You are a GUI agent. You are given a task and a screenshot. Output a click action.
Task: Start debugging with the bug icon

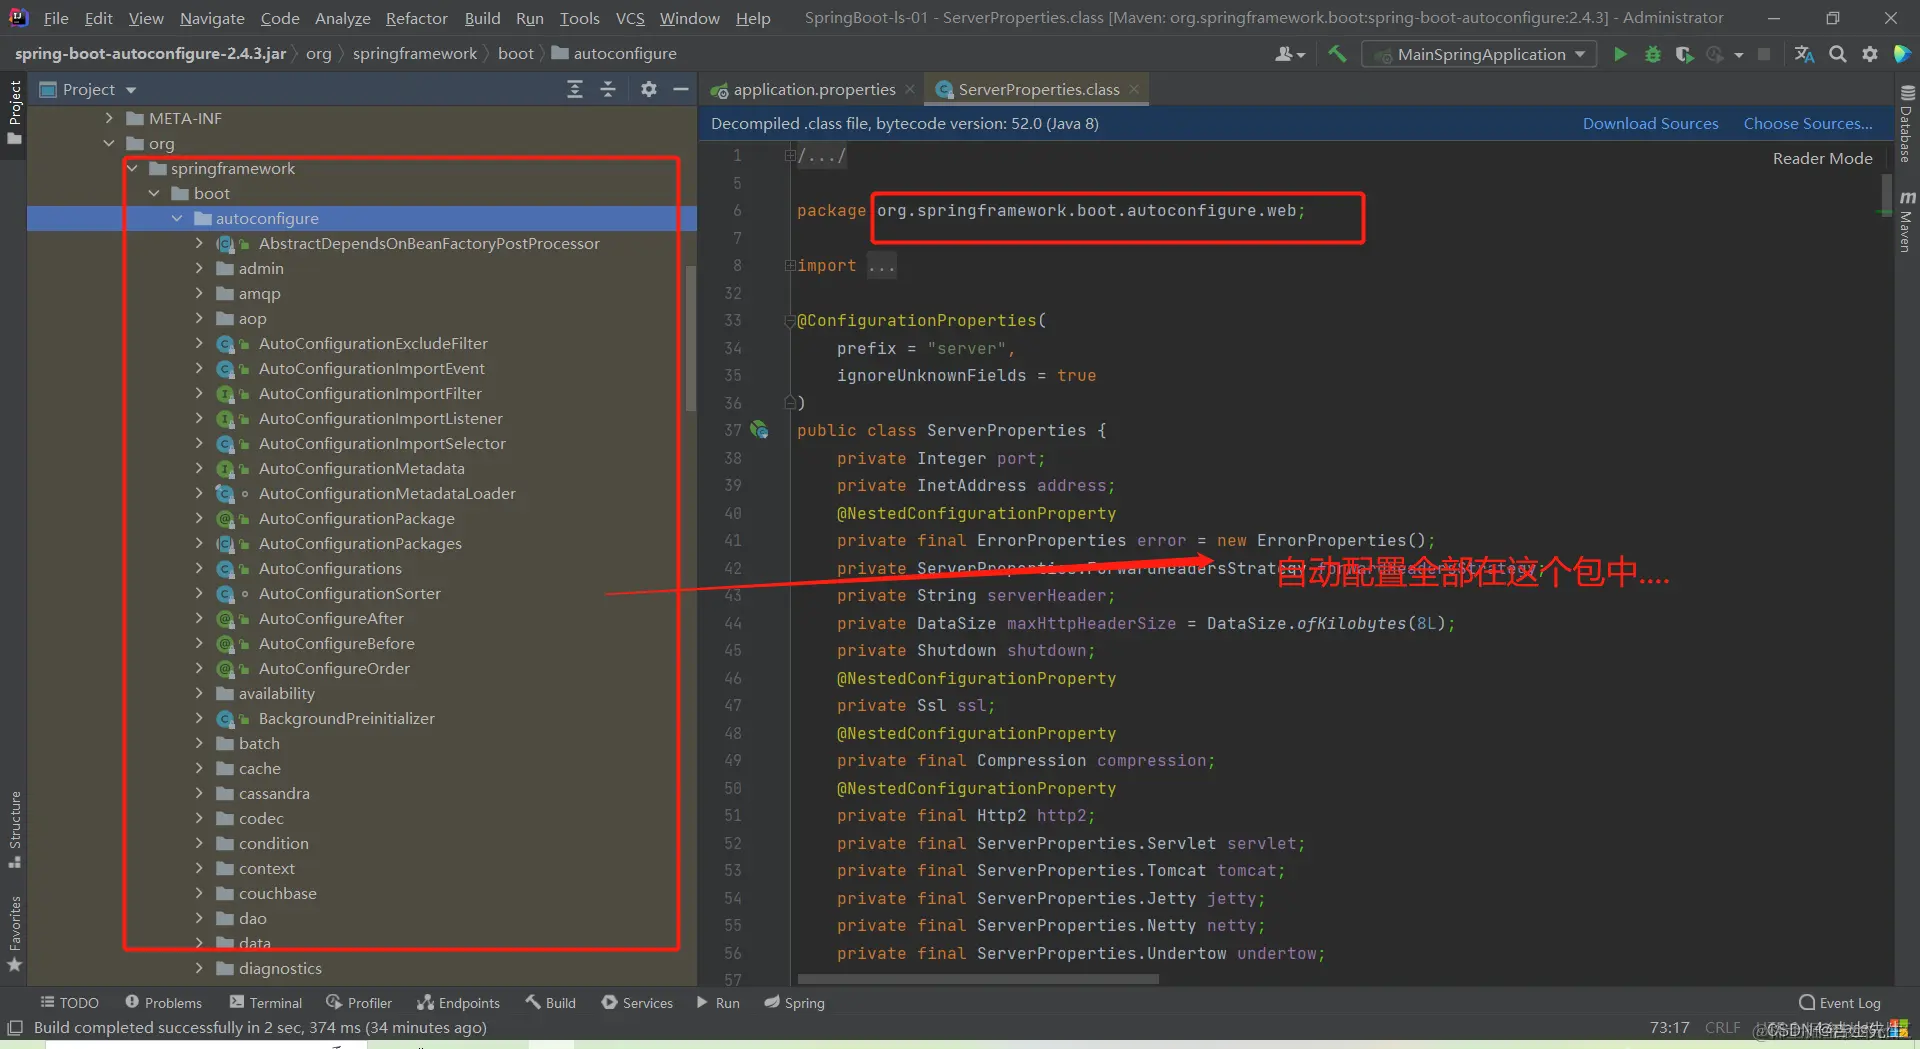point(1653,54)
